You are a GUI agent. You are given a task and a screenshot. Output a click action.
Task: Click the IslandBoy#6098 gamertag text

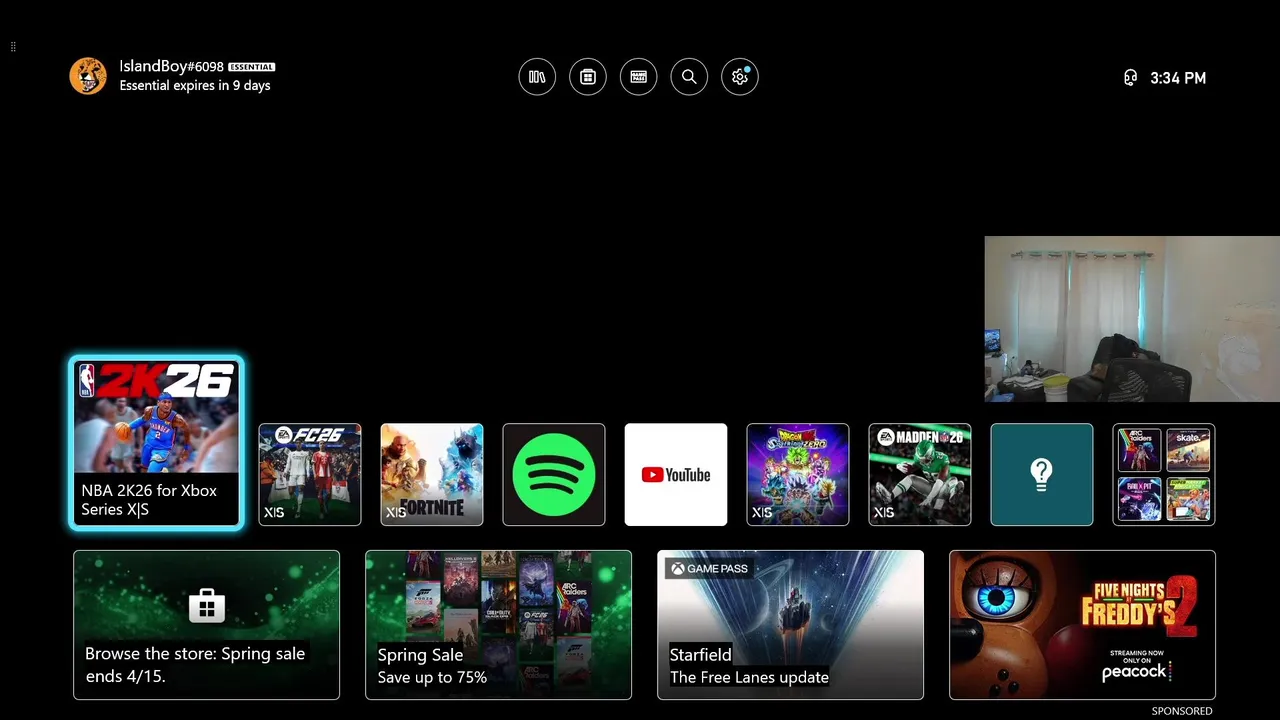click(171, 66)
